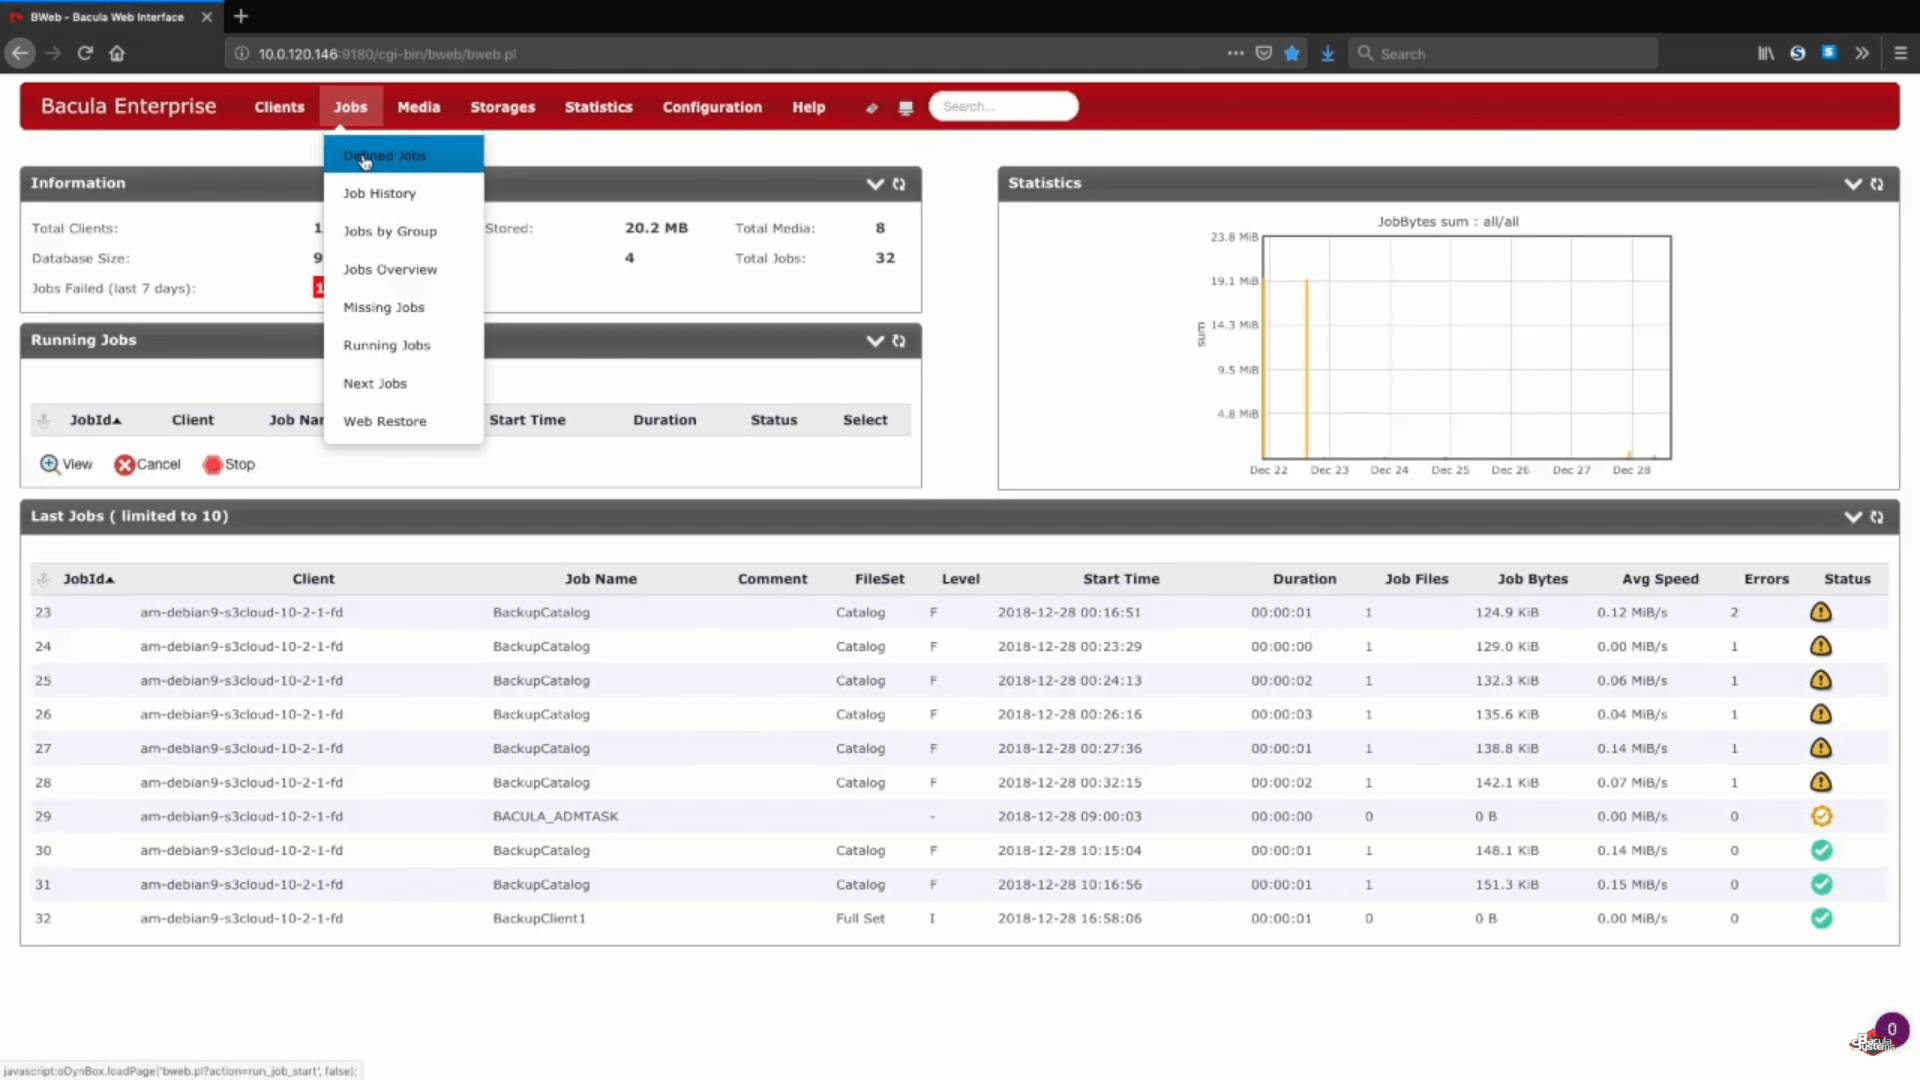Collapse the Information panel chevron
Image resolution: width=1920 pixels, height=1080 pixels.
pyautogui.click(x=875, y=184)
